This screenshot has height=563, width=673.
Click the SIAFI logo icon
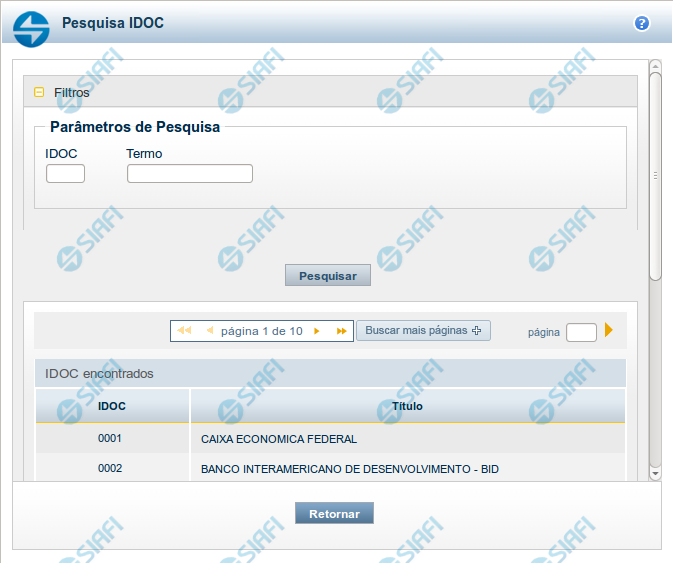(x=31, y=26)
